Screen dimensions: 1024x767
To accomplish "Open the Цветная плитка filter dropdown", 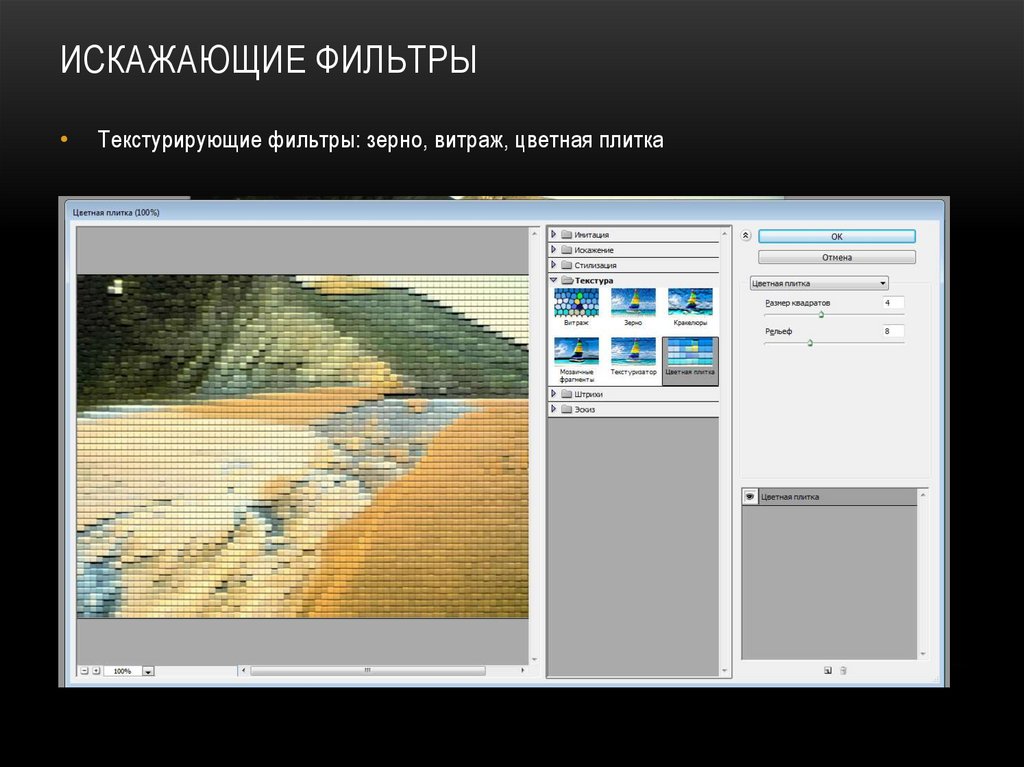I will (818, 283).
